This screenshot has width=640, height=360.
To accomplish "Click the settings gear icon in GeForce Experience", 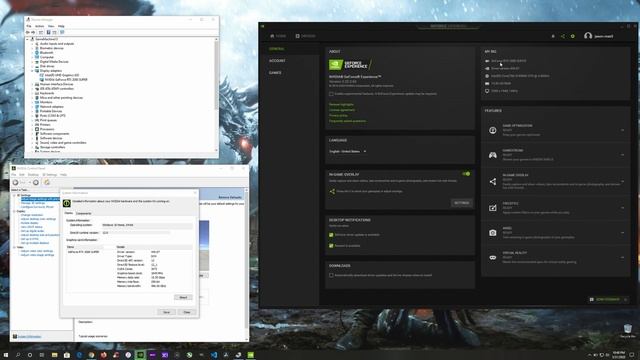I will [573, 36].
